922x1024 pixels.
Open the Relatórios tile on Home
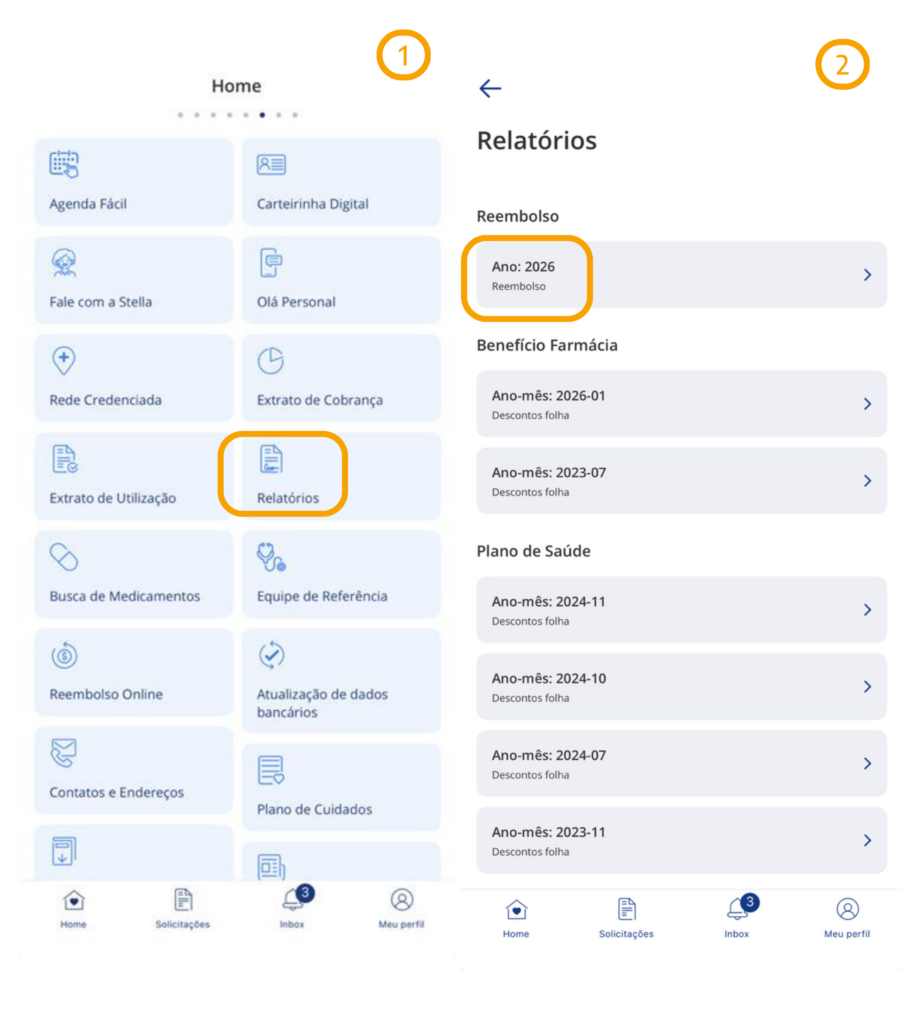[342, 476]
